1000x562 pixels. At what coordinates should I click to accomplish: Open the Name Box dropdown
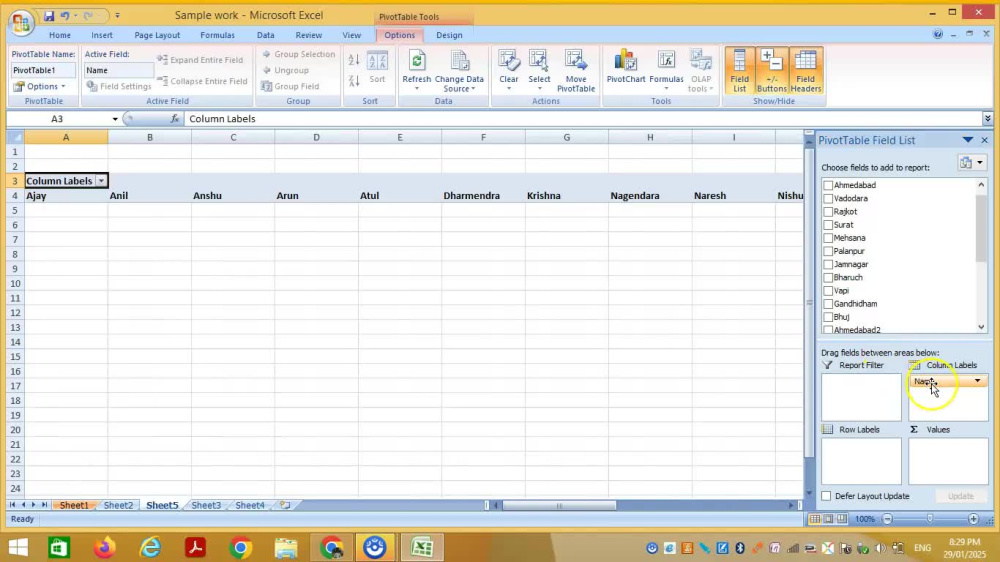tap(115, 119)
